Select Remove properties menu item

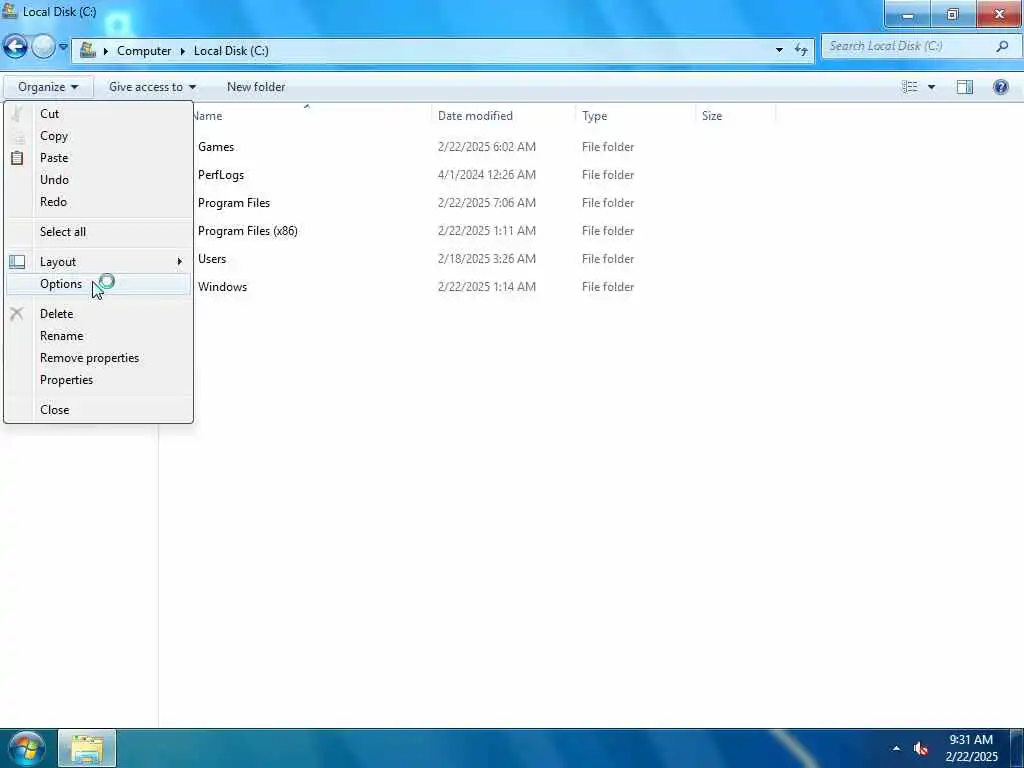pyautogui.click(x=98, y=358)
